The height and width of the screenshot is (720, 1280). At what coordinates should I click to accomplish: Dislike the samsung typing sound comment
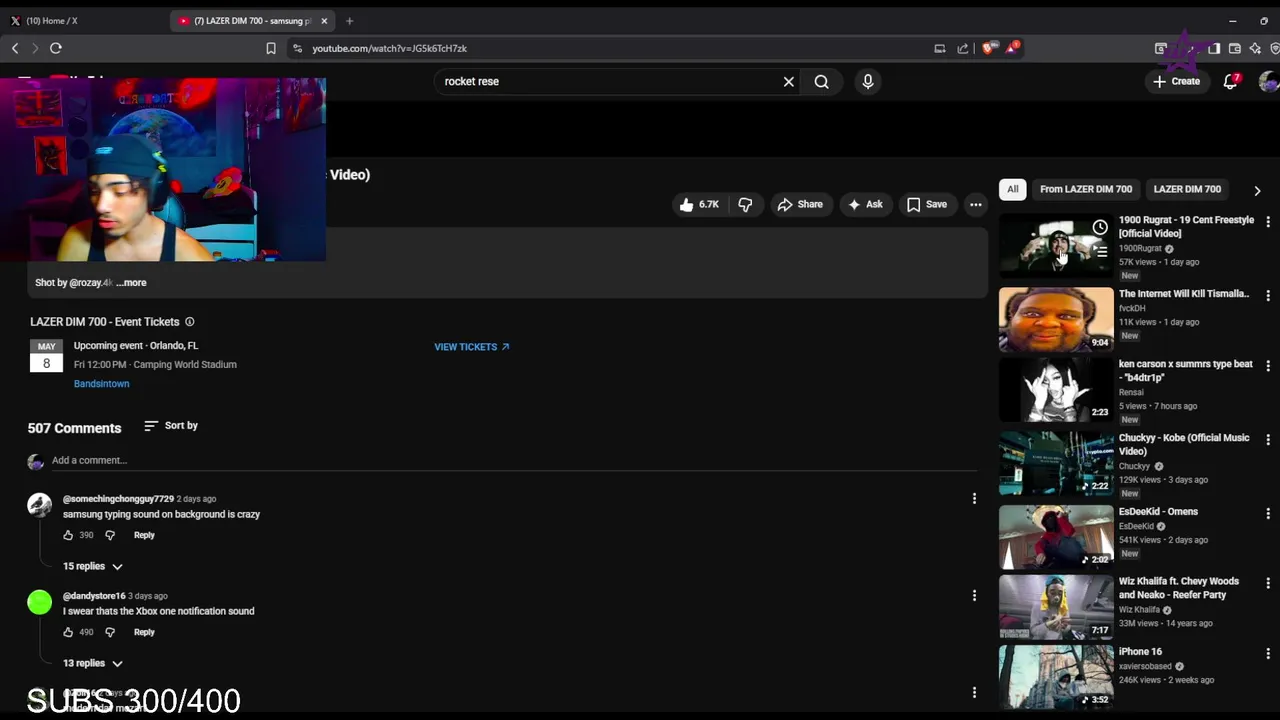pyautogui.click(x=110, y=535)
